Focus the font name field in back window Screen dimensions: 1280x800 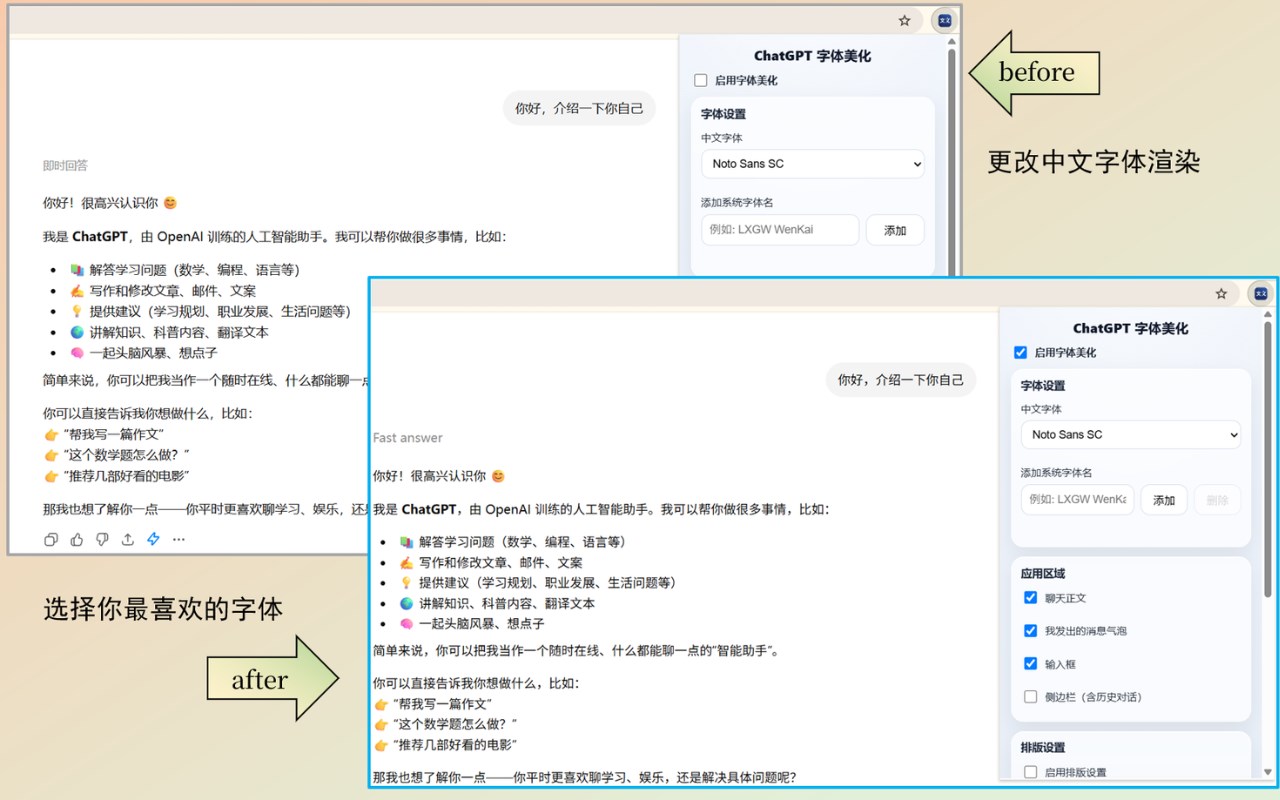point(780,230)
